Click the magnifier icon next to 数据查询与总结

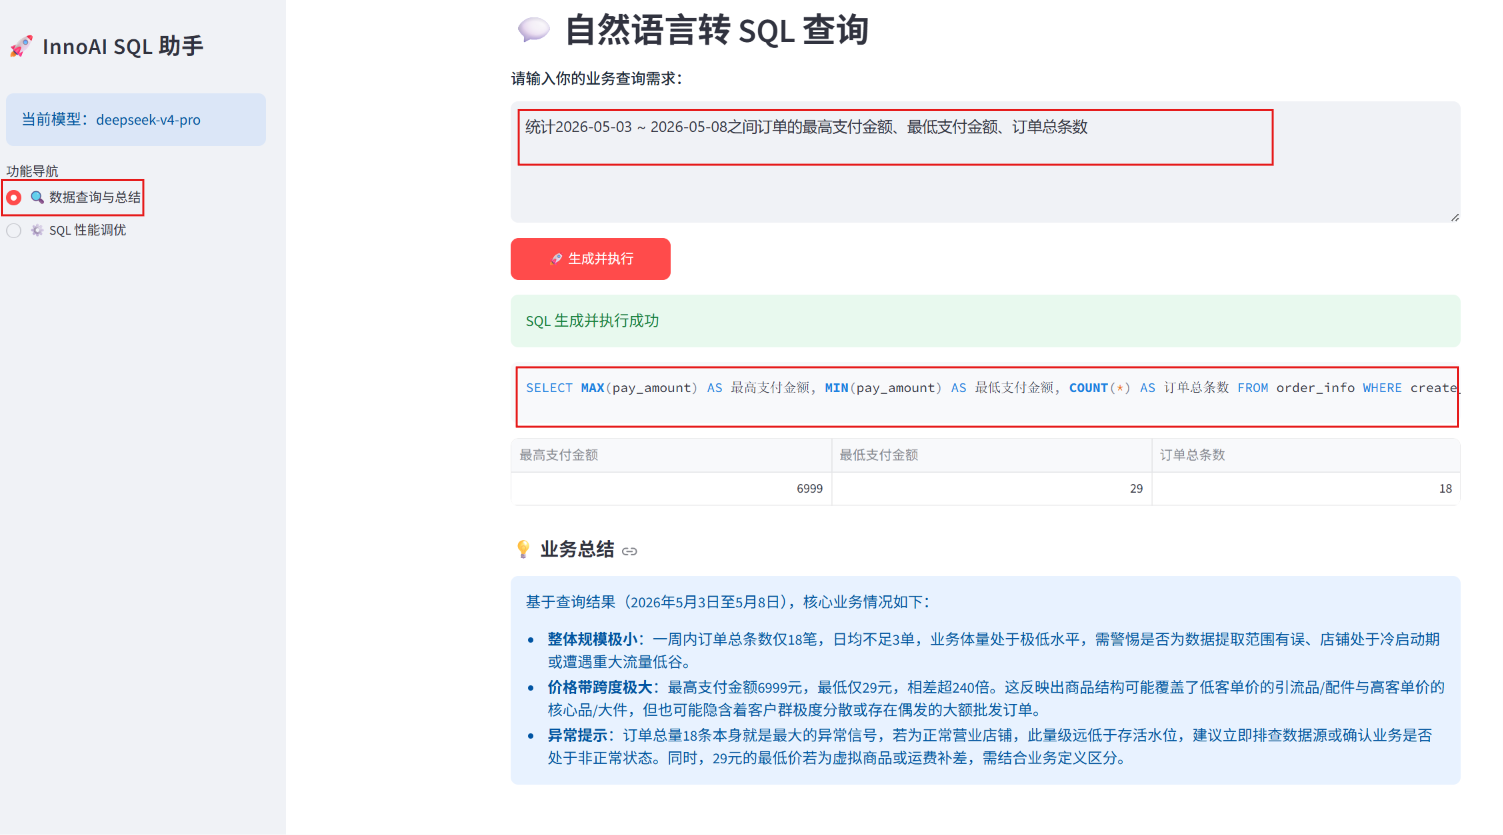pos(37,197)
